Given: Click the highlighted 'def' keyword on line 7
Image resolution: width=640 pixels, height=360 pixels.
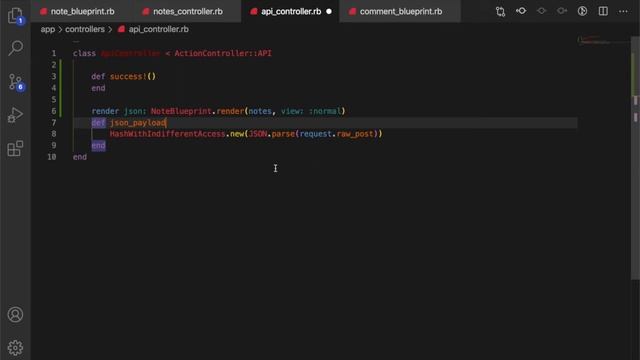Looking at the screenshot, I should click(x=98, y=122).
